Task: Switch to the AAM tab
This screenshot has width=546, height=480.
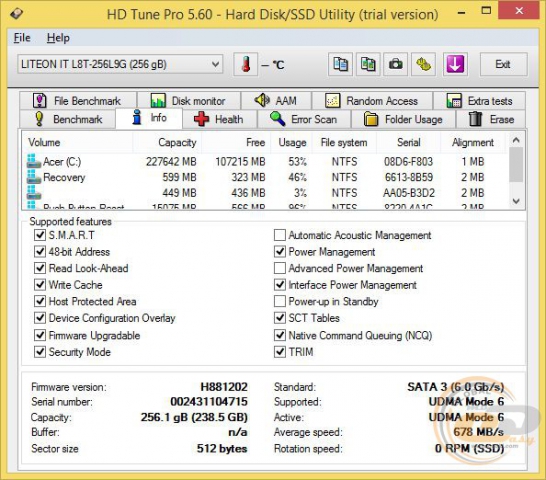Action: (x=276, y=101)
